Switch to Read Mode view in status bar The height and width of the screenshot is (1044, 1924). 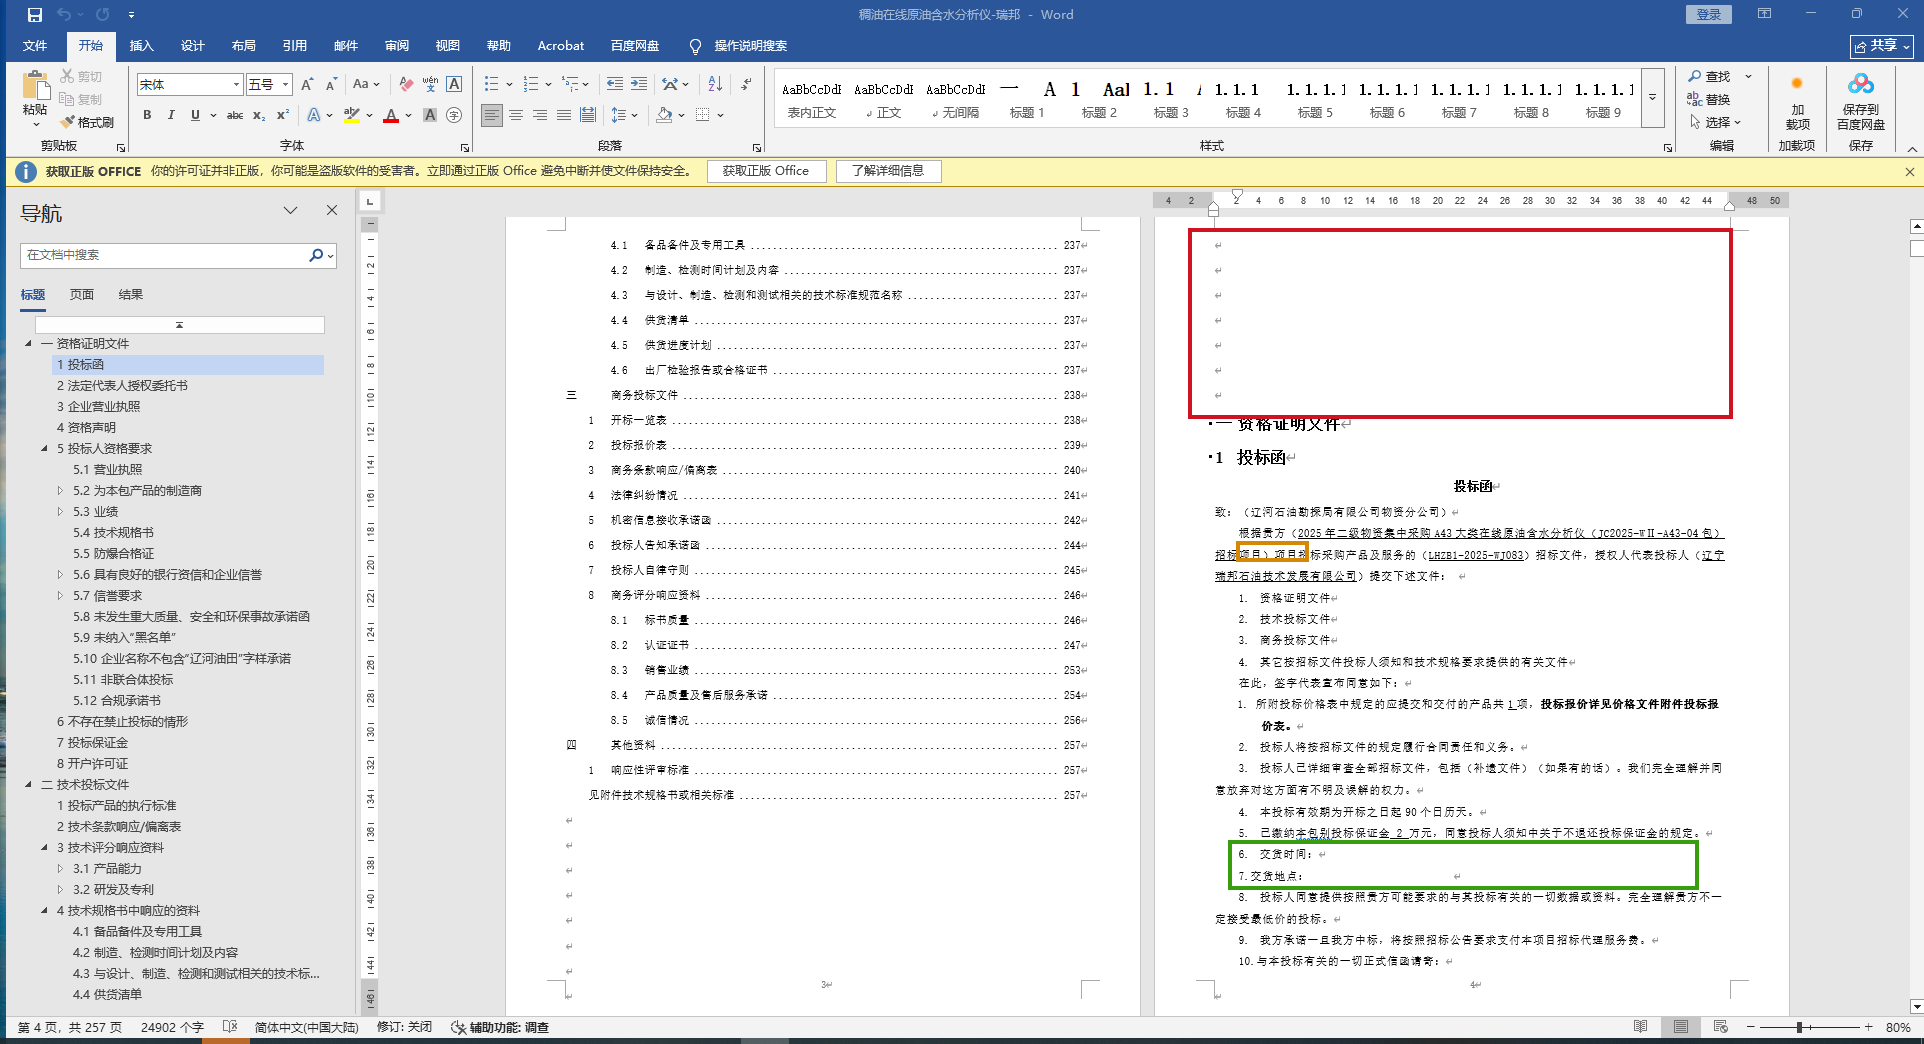(1640, 1027)
